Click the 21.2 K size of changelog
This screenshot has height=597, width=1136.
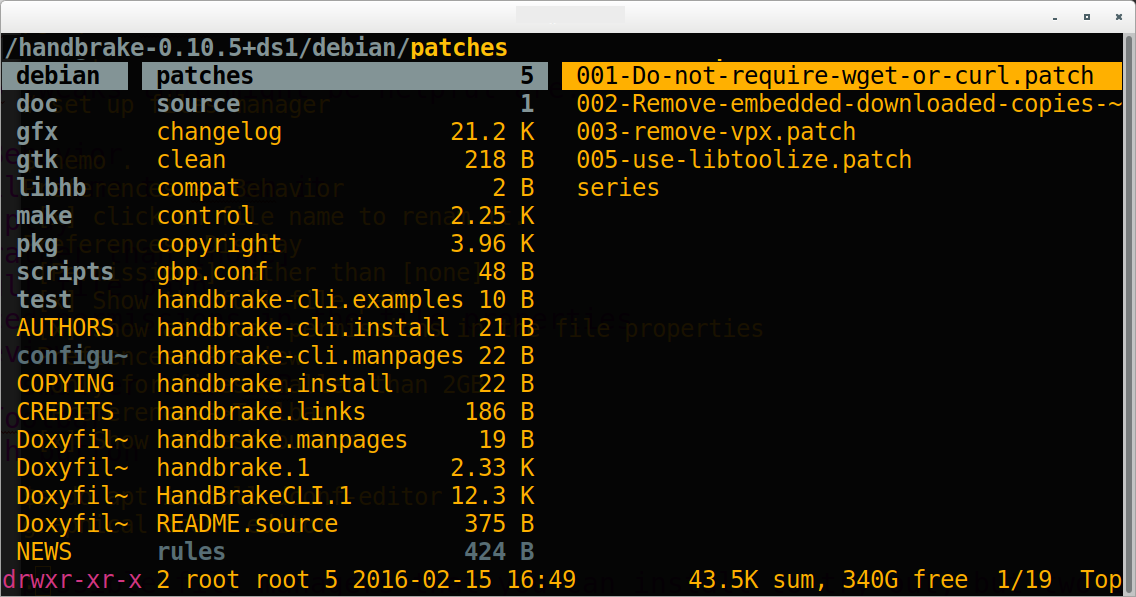tap(492, 132)
